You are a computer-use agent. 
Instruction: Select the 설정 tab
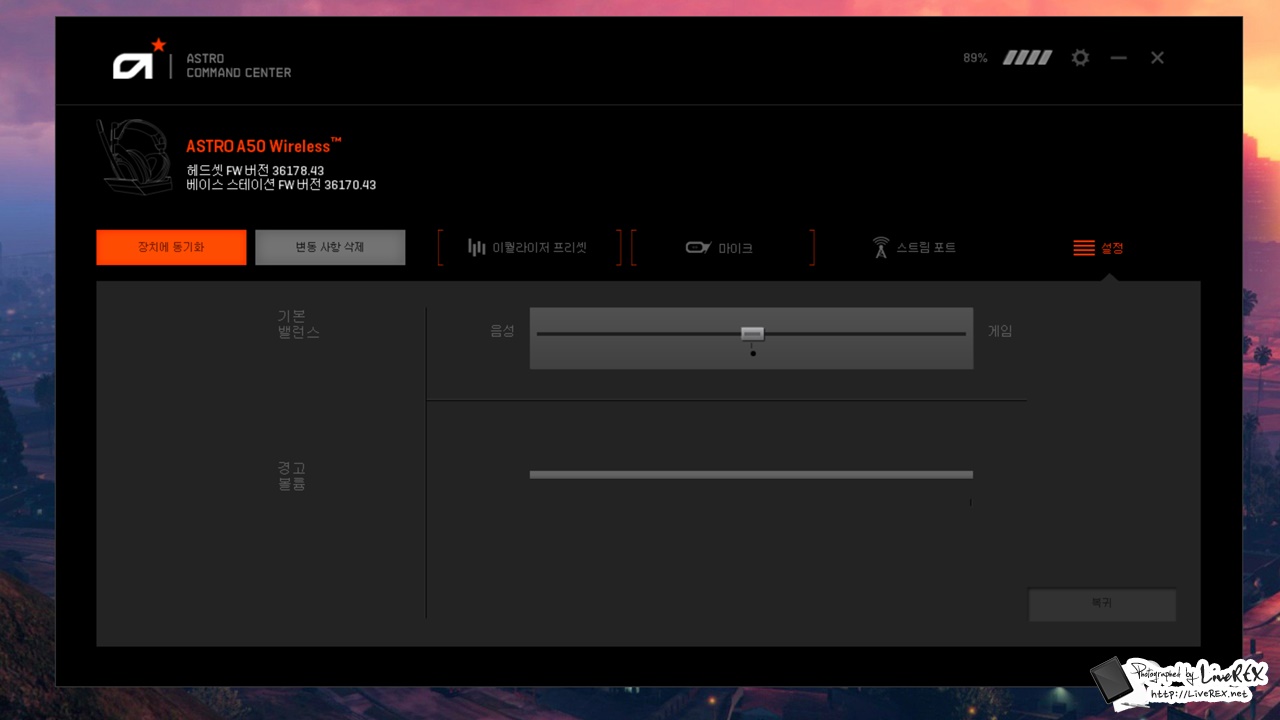point(1098,247)
